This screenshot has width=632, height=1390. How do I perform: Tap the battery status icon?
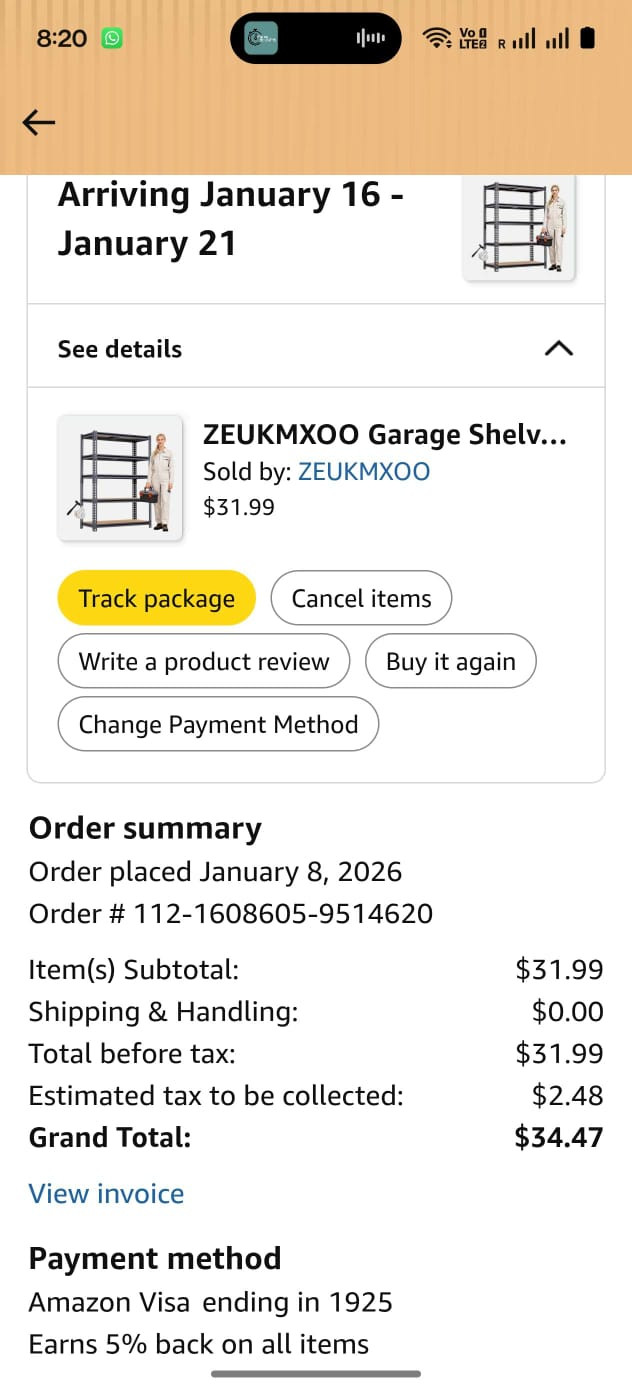[x=587, y=39]
